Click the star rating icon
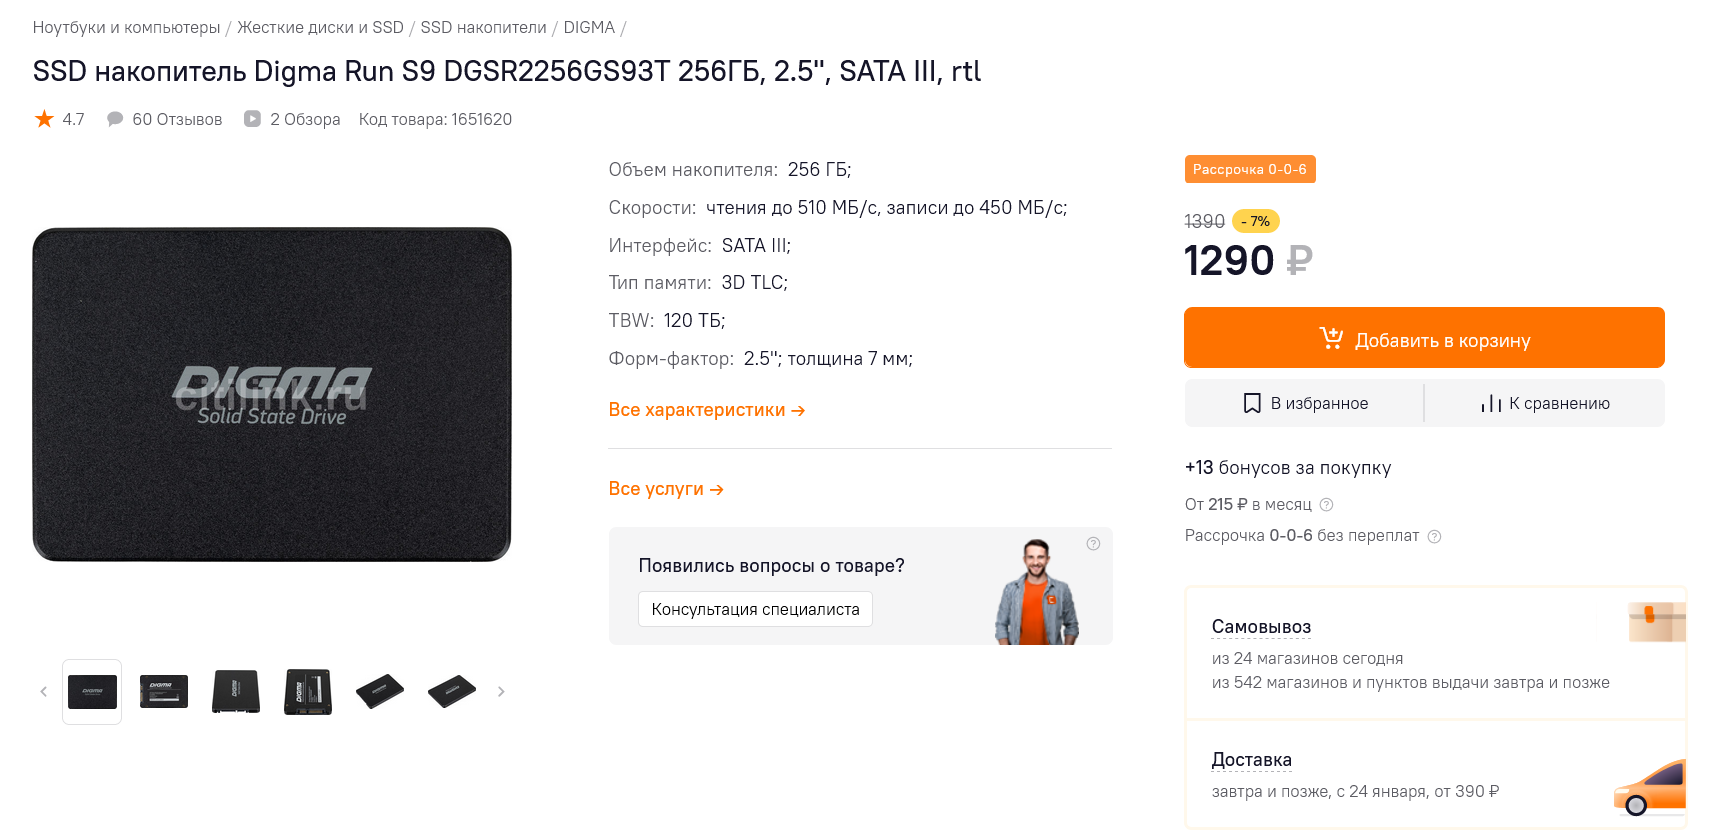Viewport: 1720px width, 837px height. click(44, 120)
